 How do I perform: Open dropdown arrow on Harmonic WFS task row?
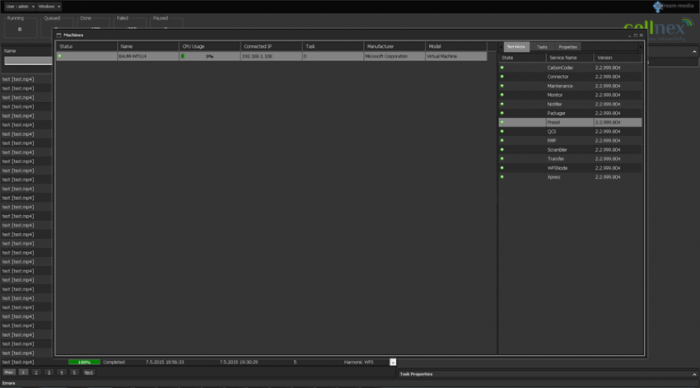click(393, 362)
